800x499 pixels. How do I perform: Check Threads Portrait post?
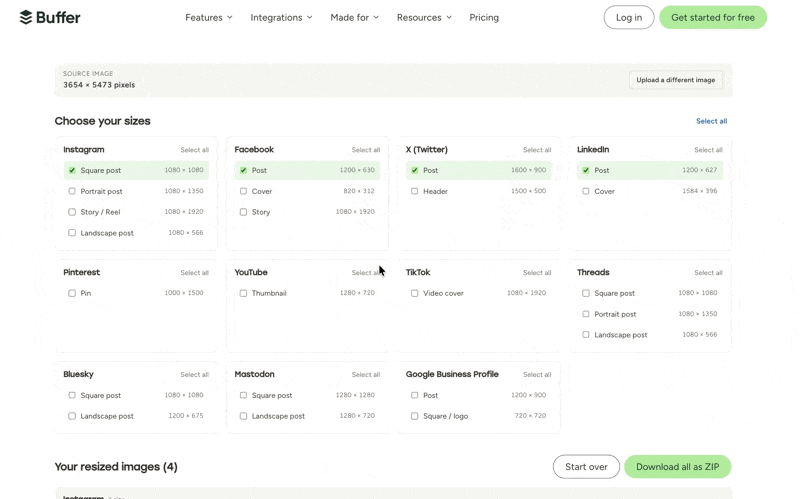tap(586, 314)
